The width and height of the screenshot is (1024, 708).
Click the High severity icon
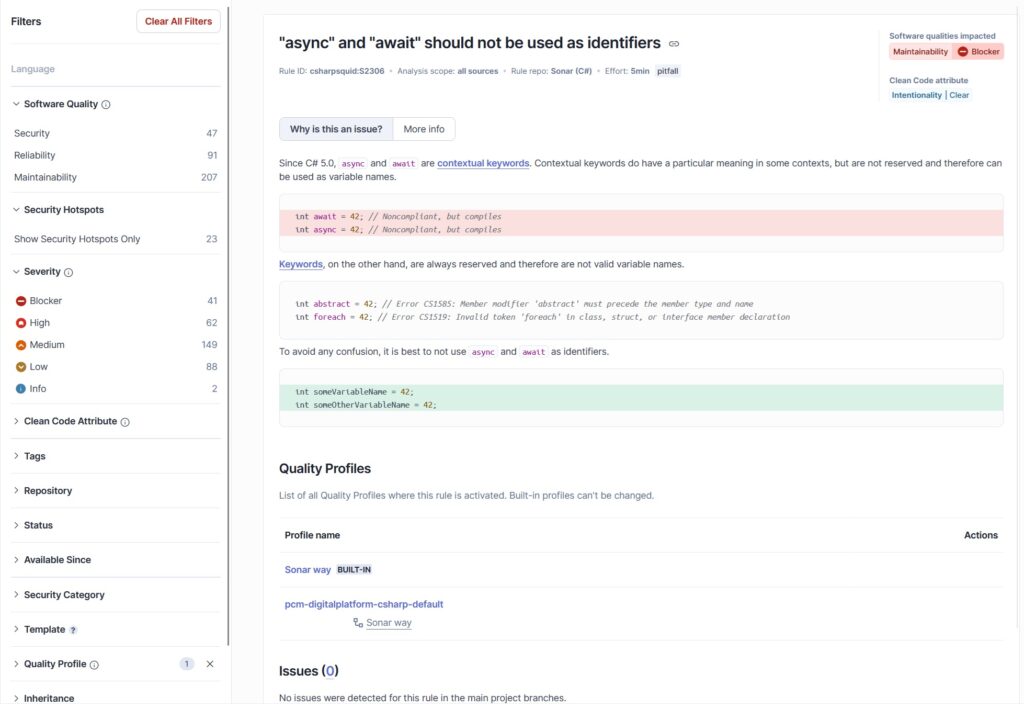pos(21,322)
